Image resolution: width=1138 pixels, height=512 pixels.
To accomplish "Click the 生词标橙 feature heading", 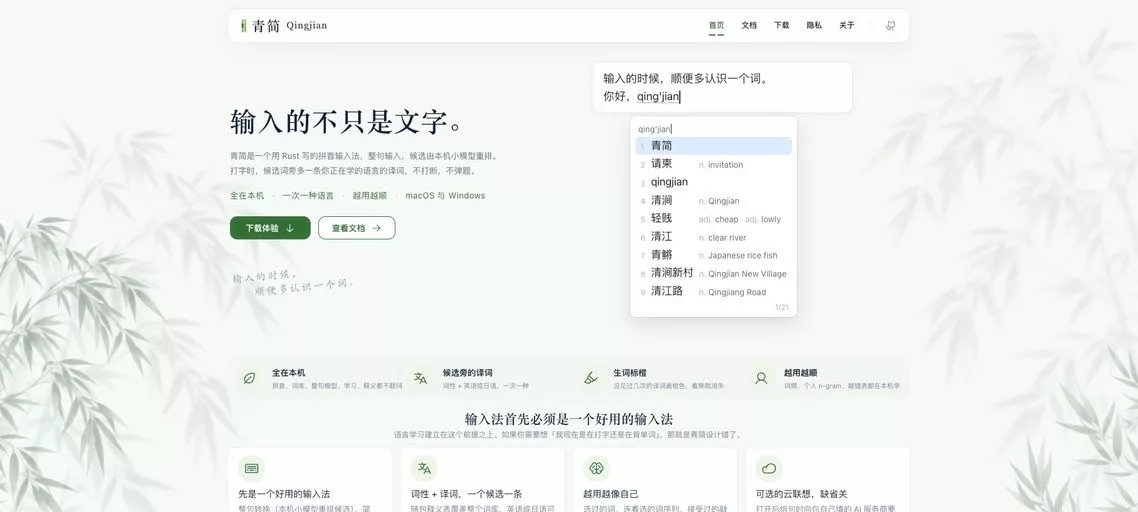I will [630, 373].
